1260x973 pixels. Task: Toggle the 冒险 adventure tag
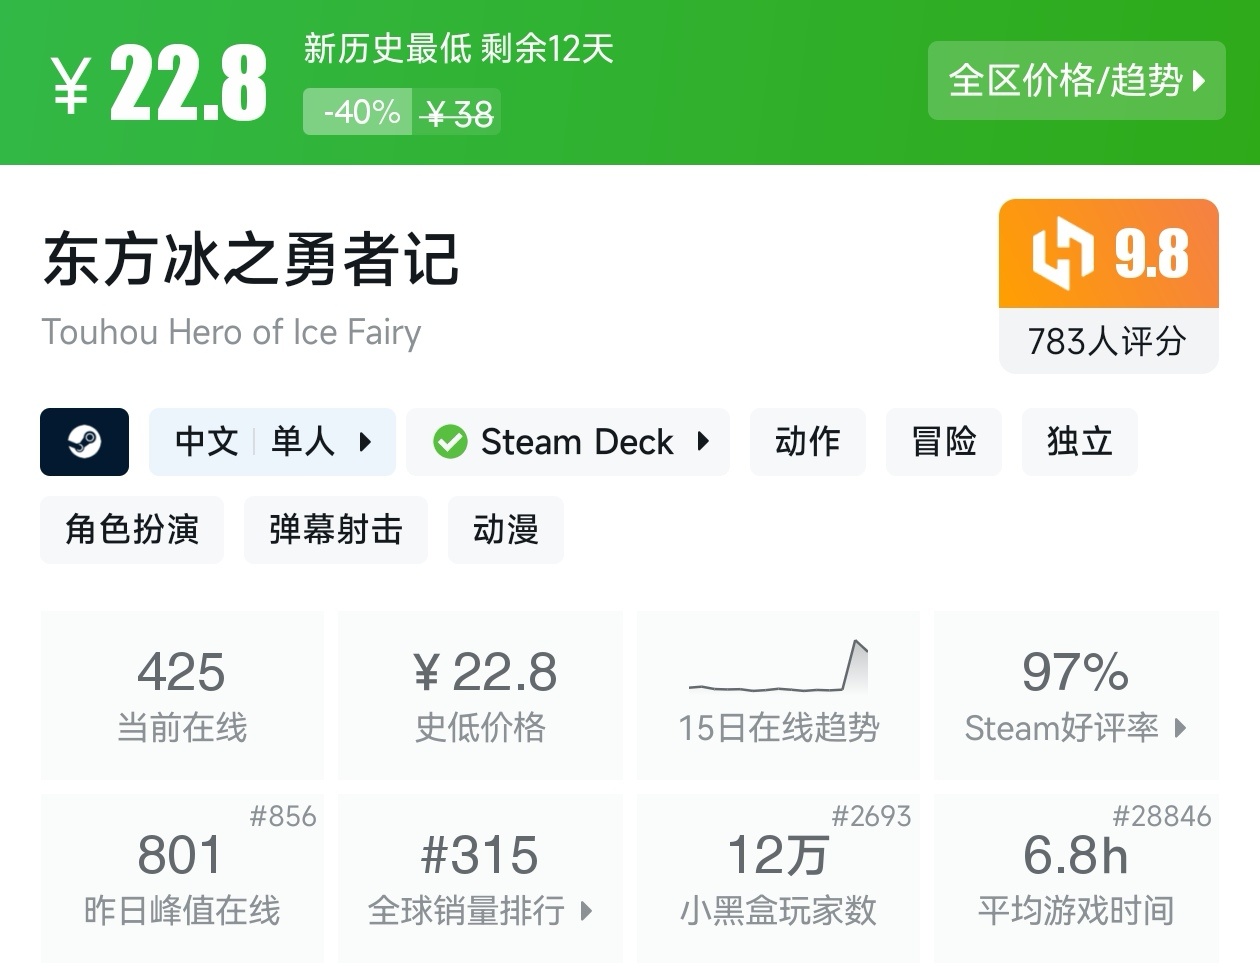click(943, 441)
